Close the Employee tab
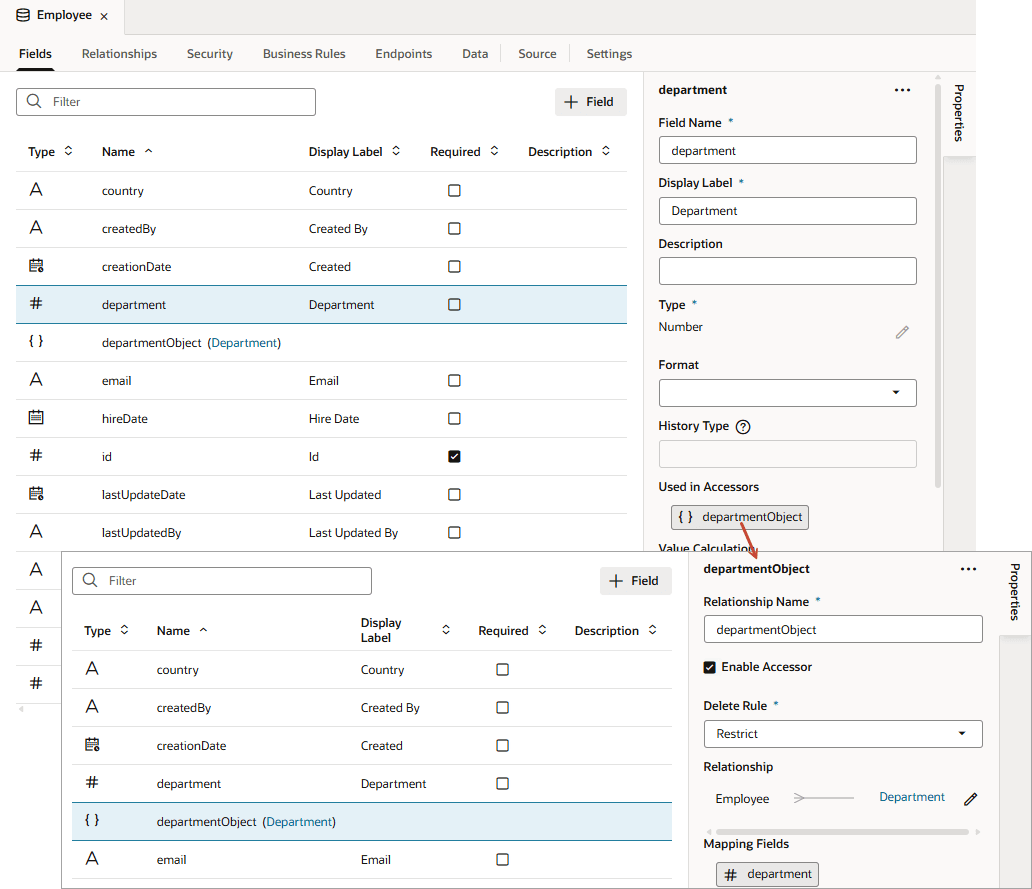Image resolution: width=1032 pixels, height=889 pixels. (104, 16)
